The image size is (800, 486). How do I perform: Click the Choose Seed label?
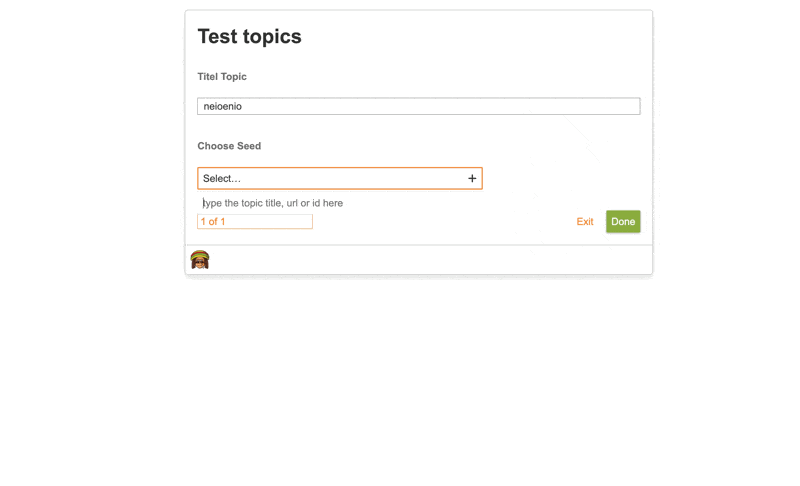(x=229, y=146)
